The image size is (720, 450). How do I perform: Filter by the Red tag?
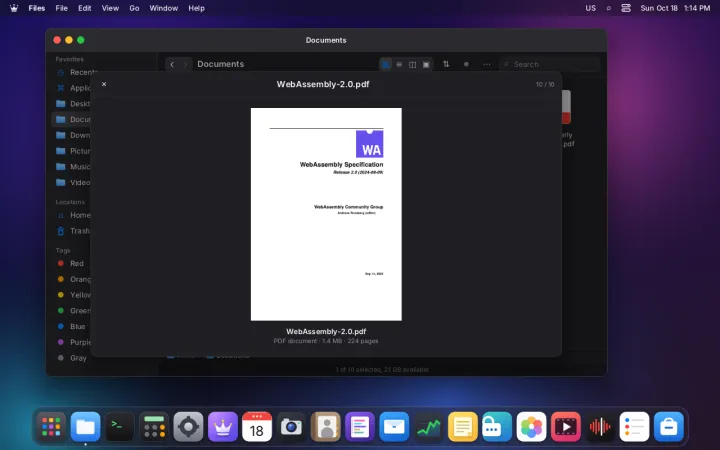coord(73,263)
